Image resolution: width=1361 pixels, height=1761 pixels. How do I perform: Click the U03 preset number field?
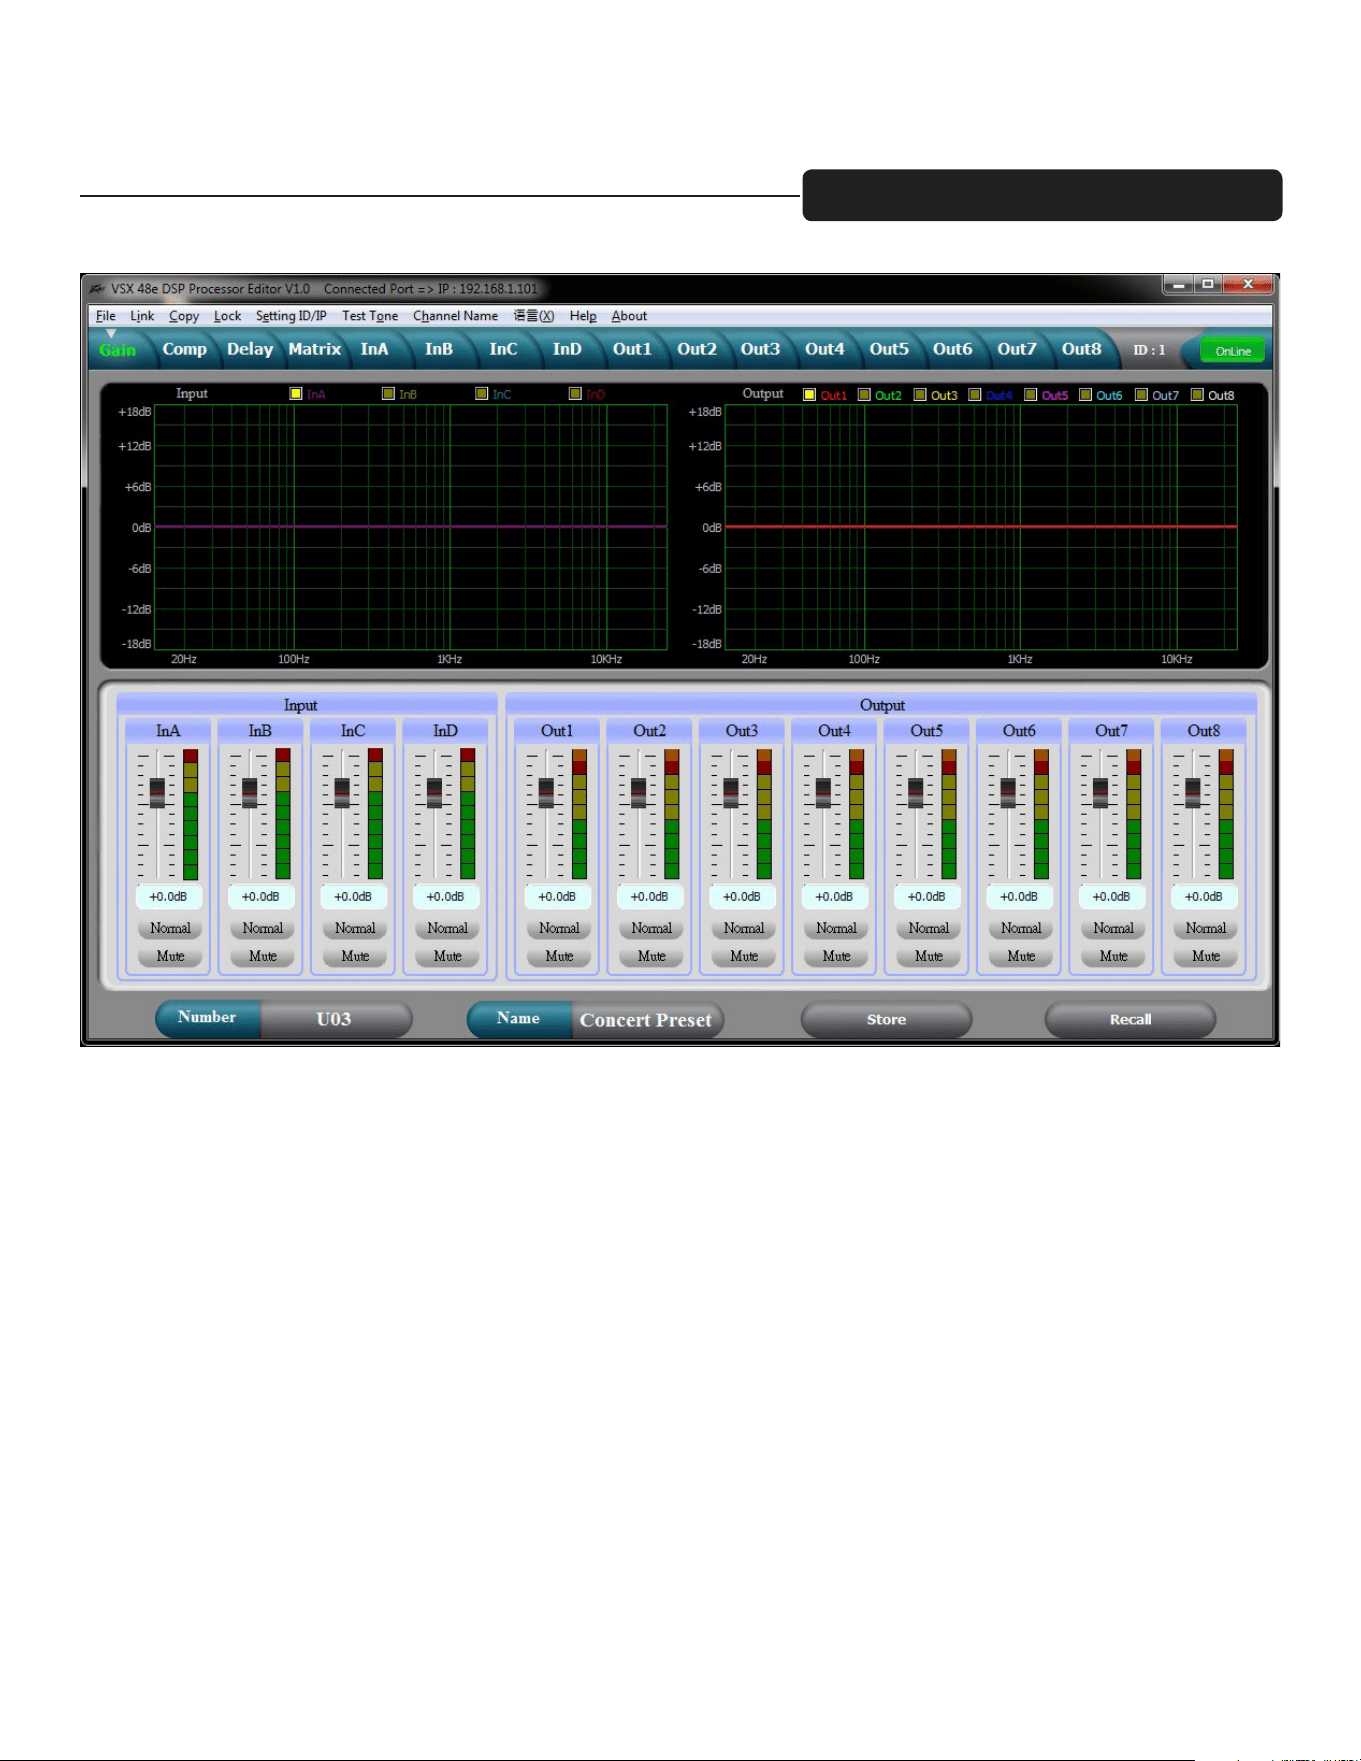click(335, 1019)
